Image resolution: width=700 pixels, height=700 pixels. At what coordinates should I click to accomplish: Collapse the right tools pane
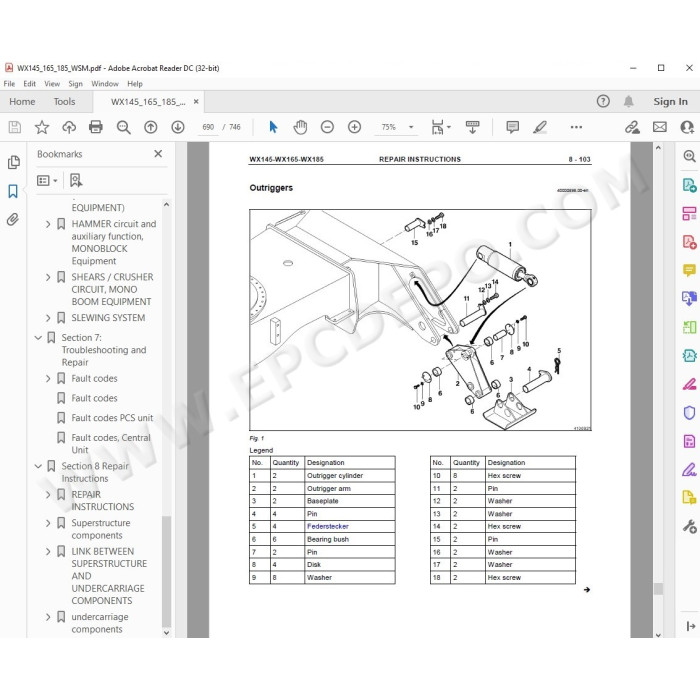click(x=691, y=626)
